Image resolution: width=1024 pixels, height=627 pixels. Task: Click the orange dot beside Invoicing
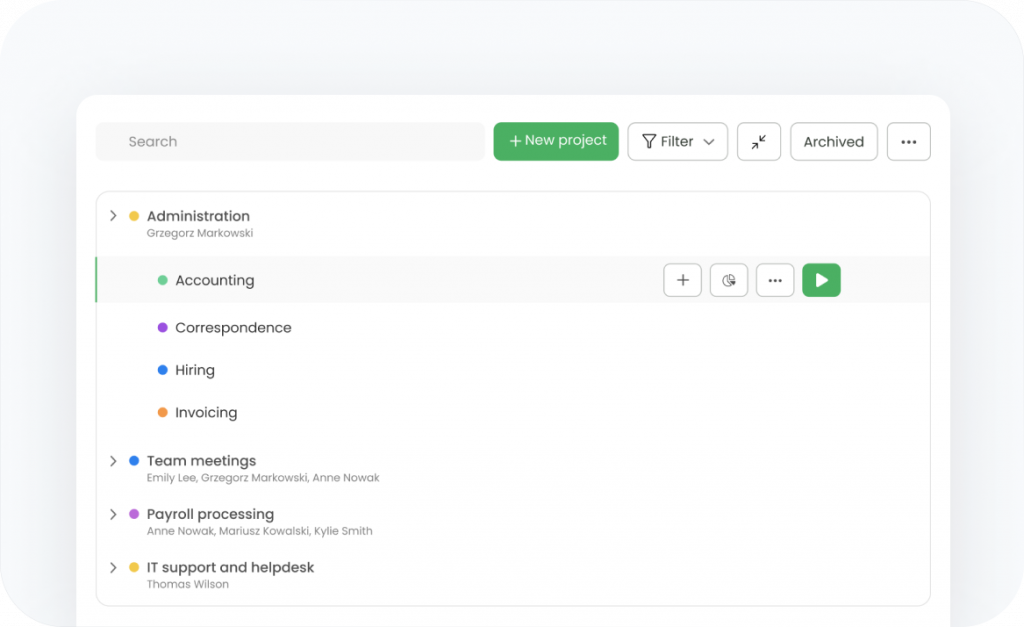tap(163, 412)
